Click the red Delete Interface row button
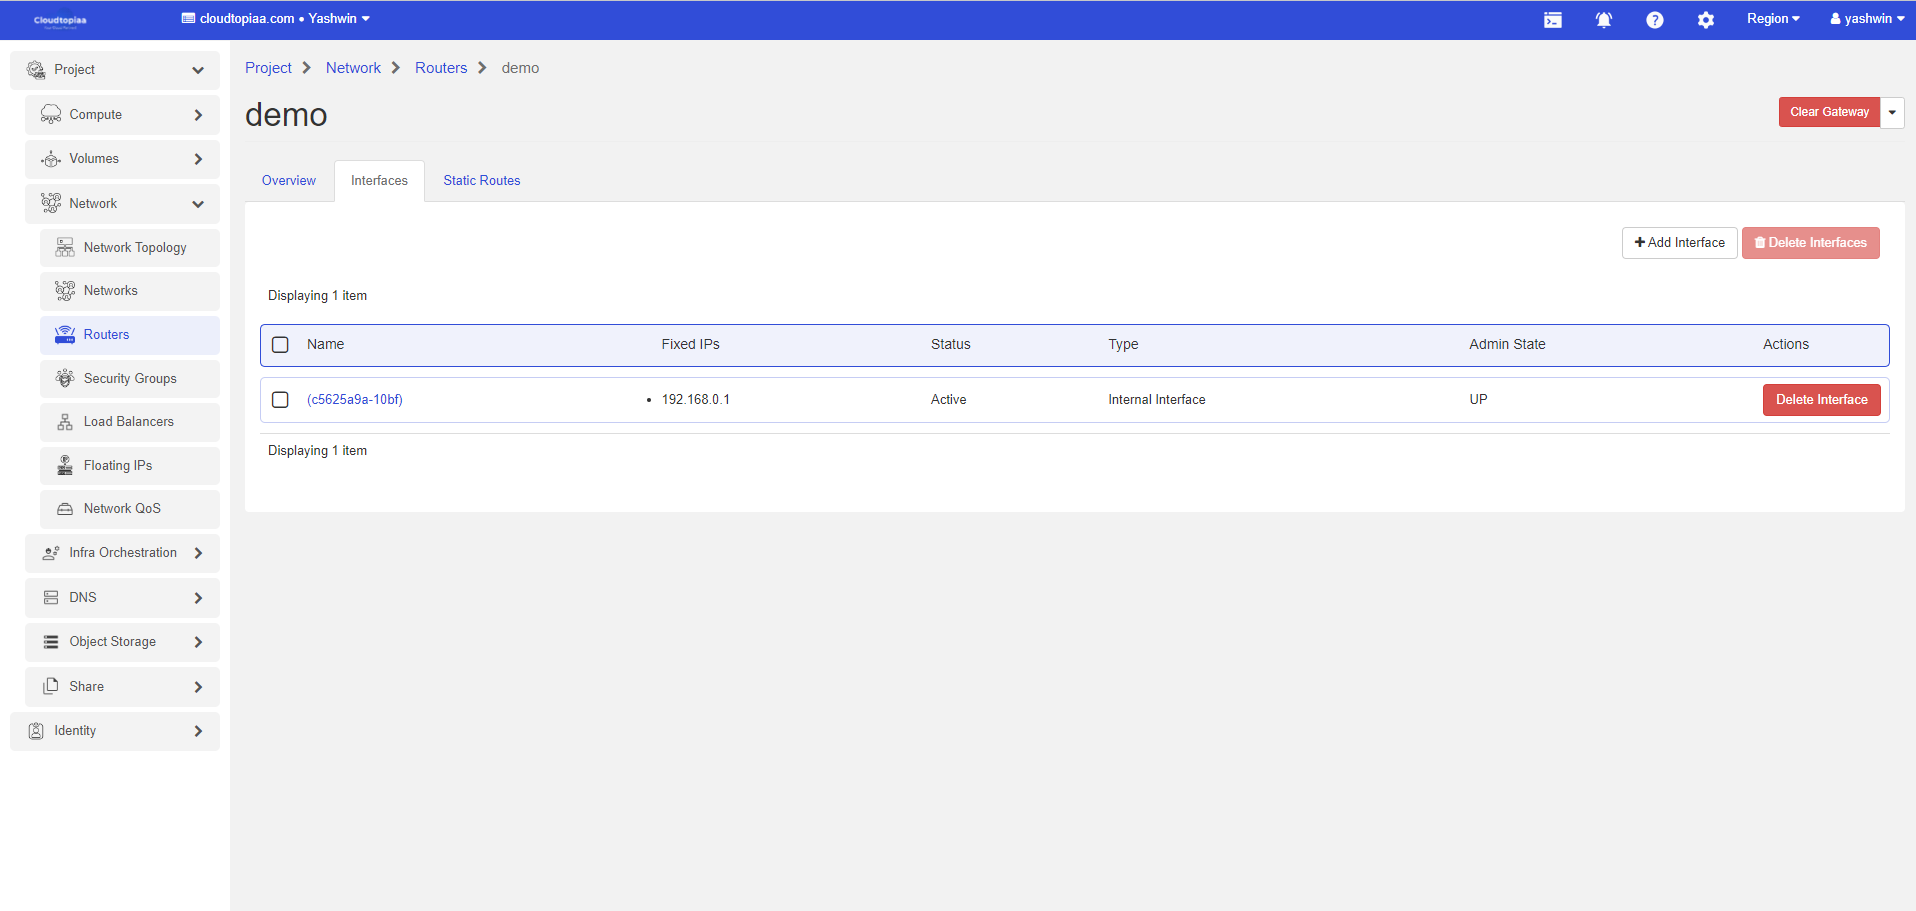The image size is (1916, 911). (x=1821, y=400)
